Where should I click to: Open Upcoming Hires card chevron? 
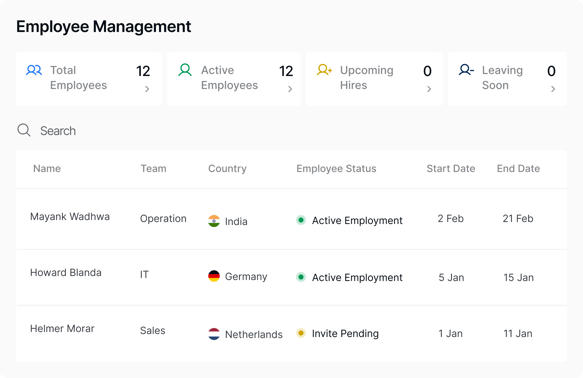coord(429,89)
